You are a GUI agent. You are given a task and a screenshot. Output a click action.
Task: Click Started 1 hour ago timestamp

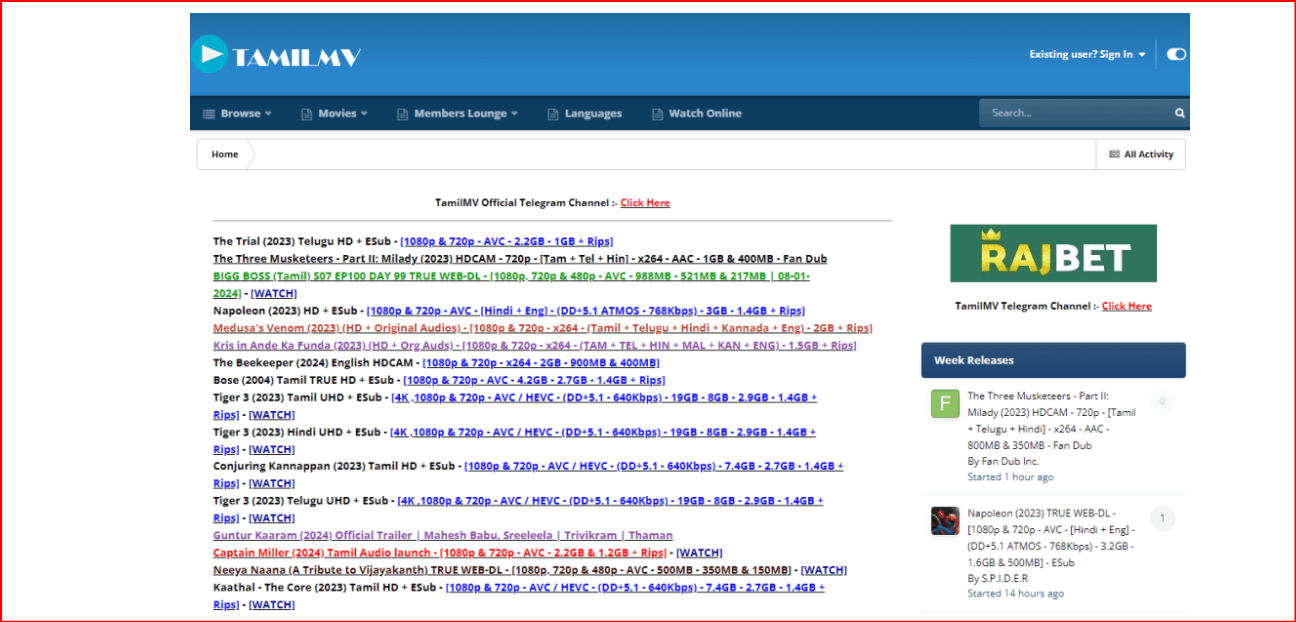click(1010, 477)
